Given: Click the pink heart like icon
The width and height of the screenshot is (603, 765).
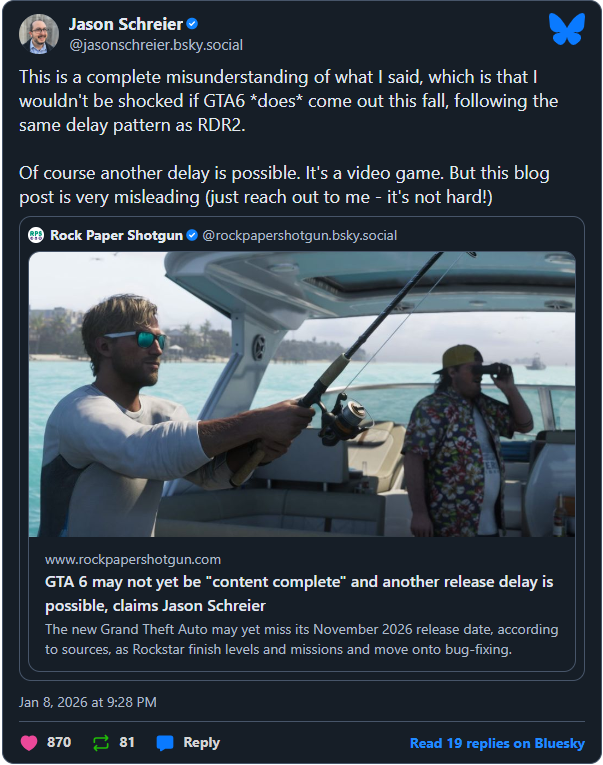Looking at the screenshot, I should [27, 743].
